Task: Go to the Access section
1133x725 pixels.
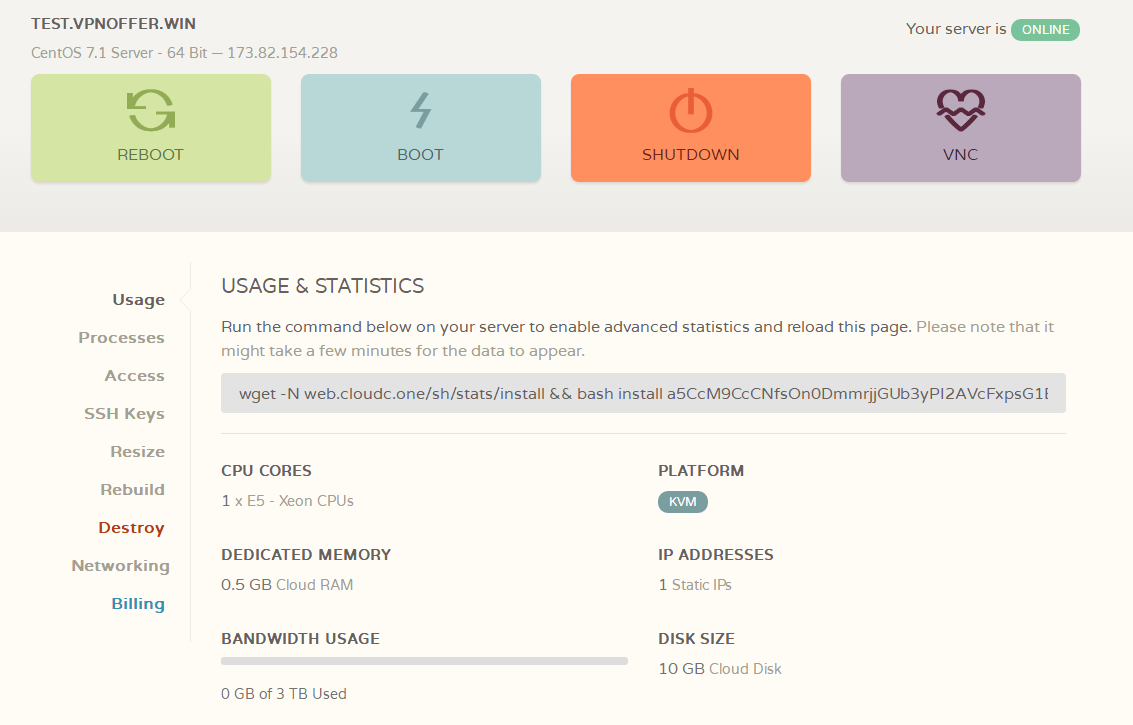Action: [x=134, y=376]
